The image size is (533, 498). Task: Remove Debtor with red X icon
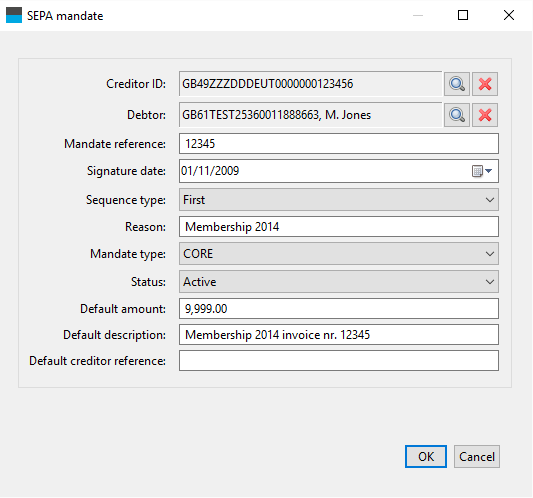click(x=485, y=115)
